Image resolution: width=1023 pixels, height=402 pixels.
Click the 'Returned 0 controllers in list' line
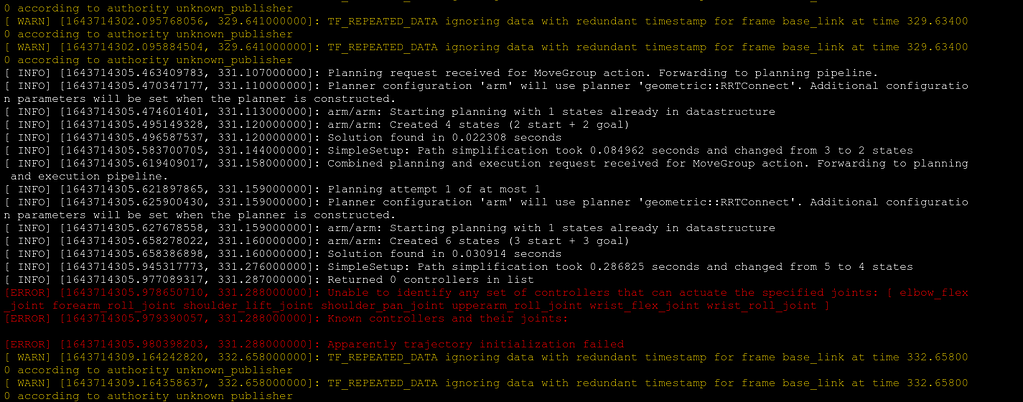point(269,279)
